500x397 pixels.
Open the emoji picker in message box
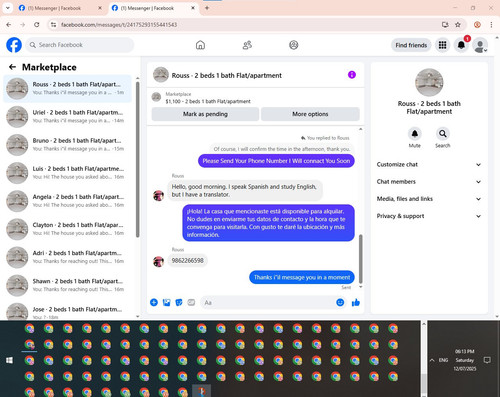pyautogui.click(x=340, y=302)
